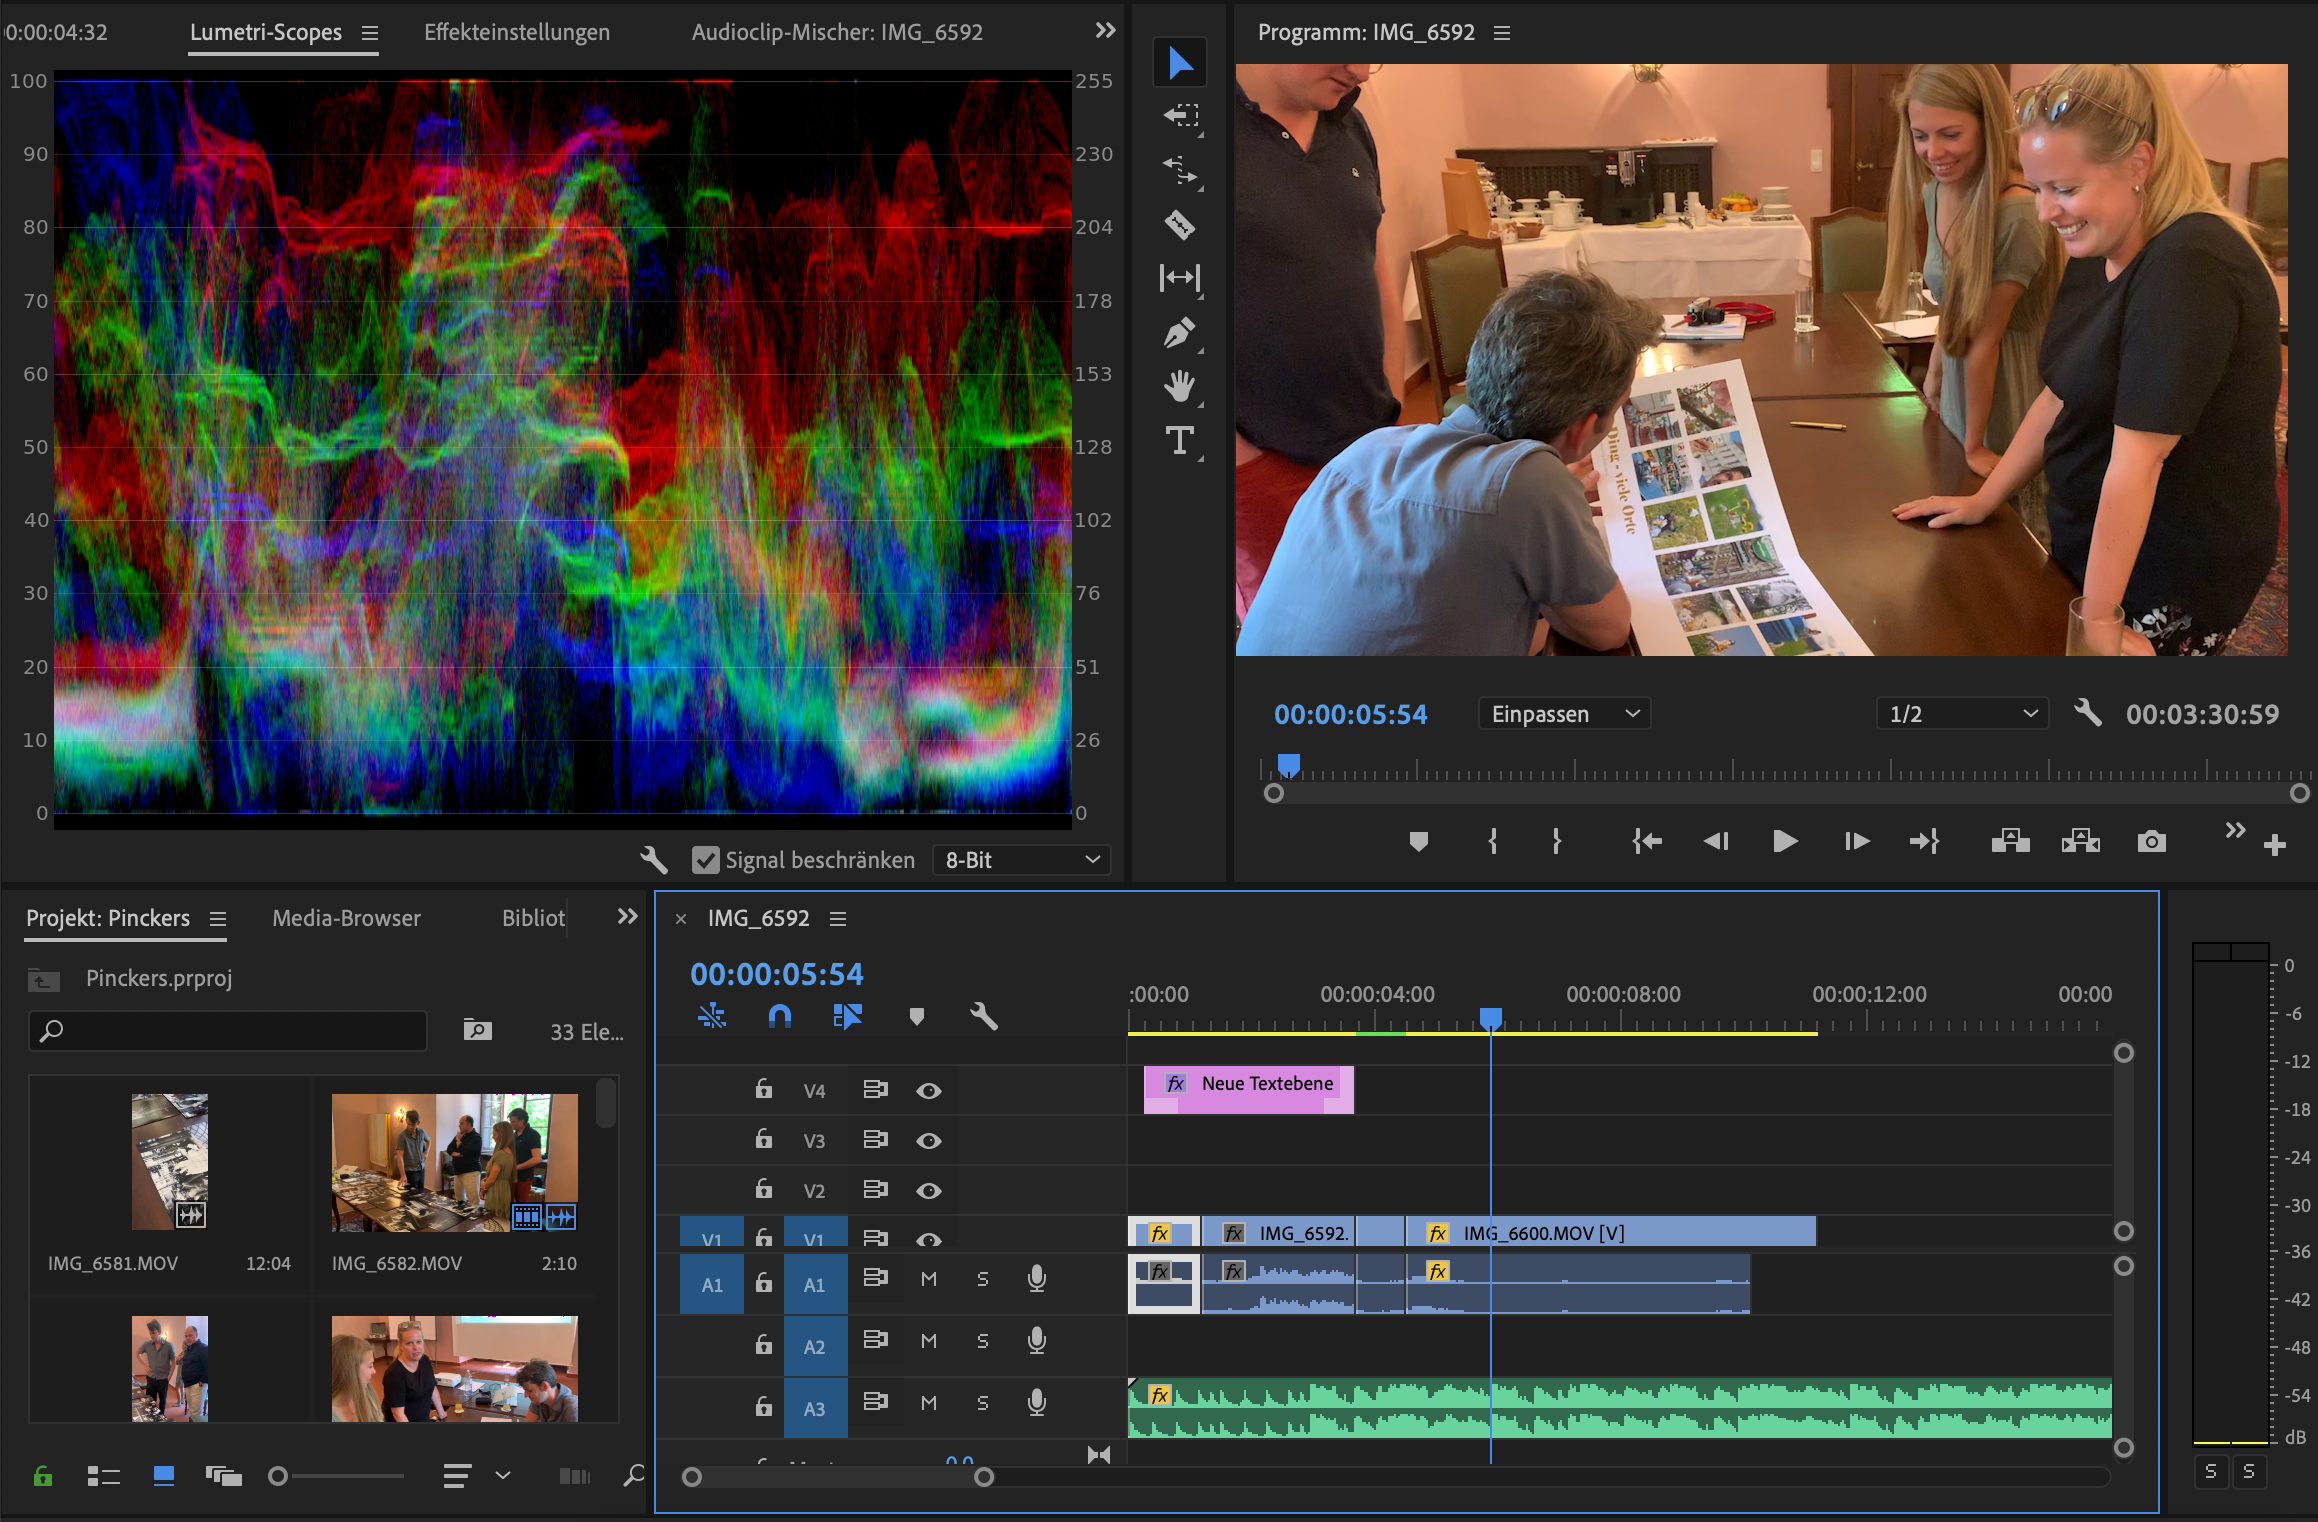Mute audio track A1
This screenshot has height=1522, width=2318.
click(x=929, y=1279)
